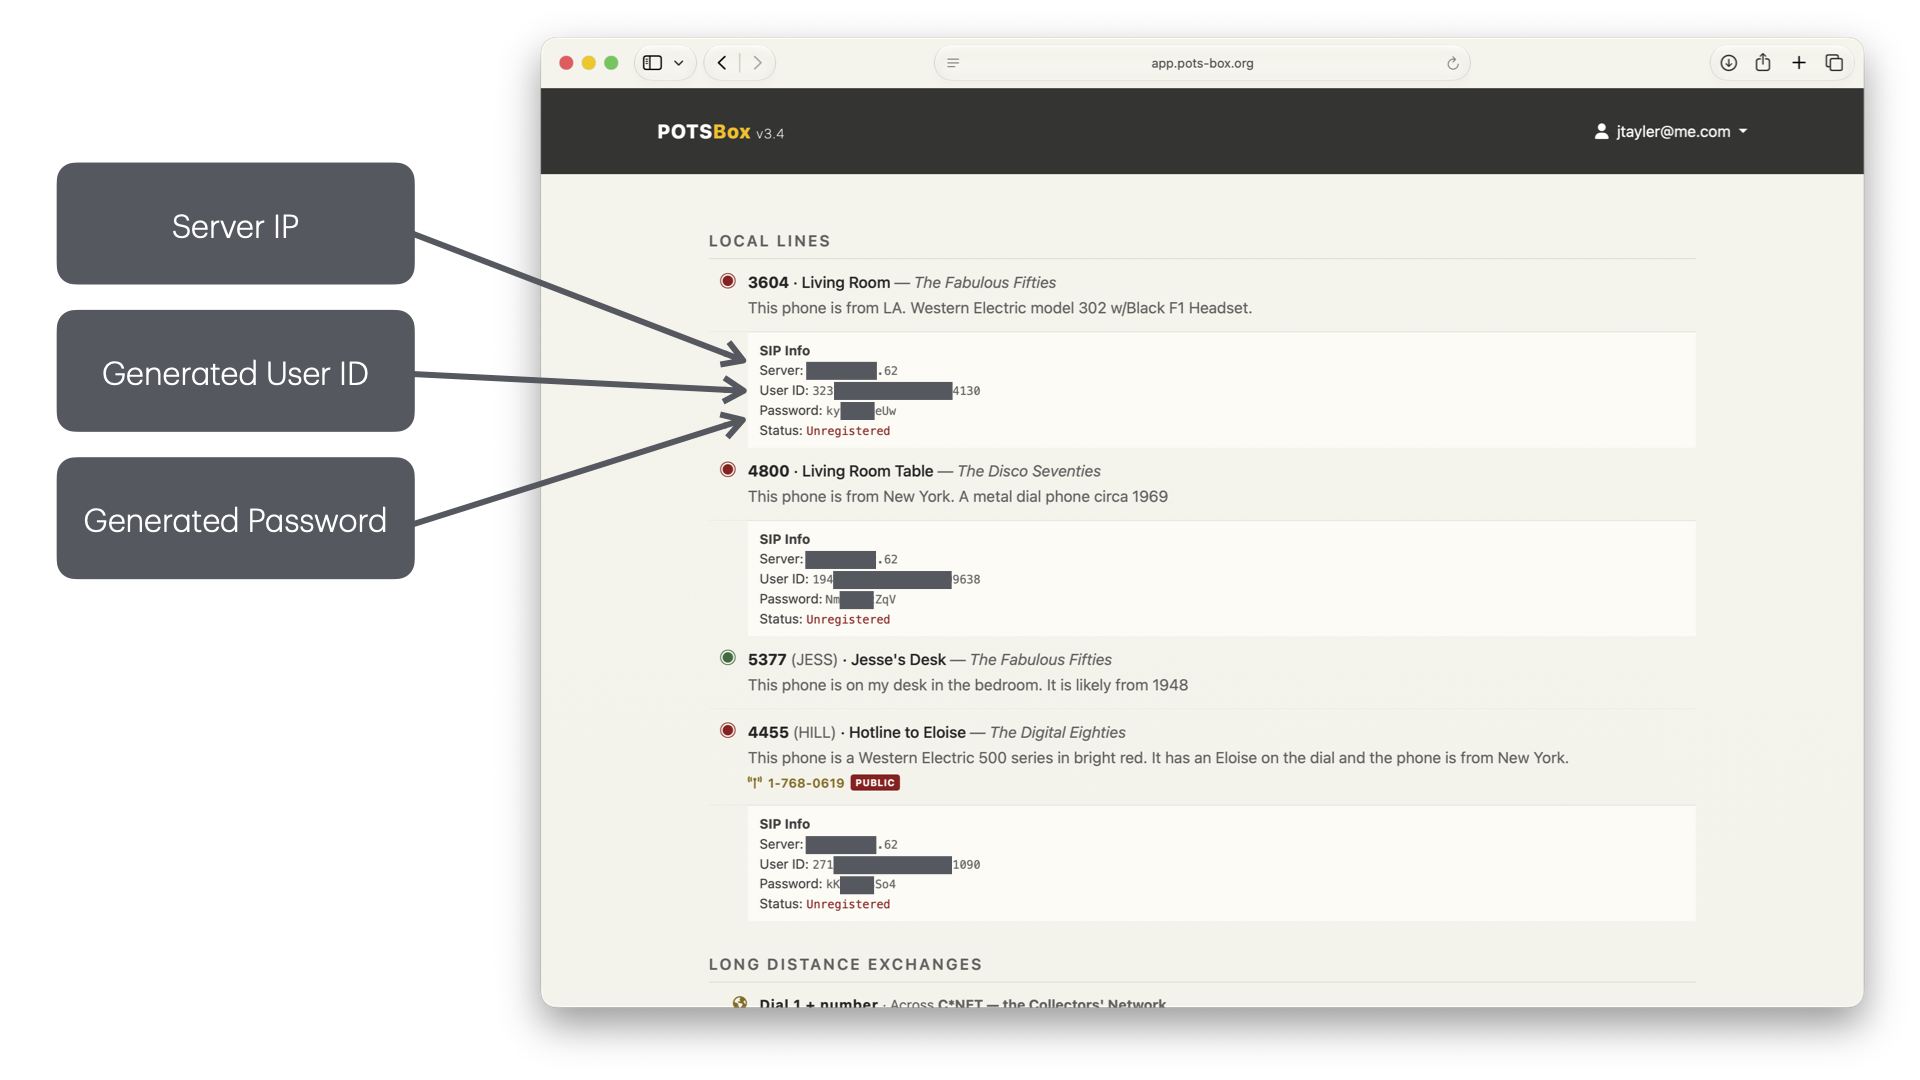This screenshot has width=1920, height=1080.
Task: Show the tab overview icon
Action: 1834,63
